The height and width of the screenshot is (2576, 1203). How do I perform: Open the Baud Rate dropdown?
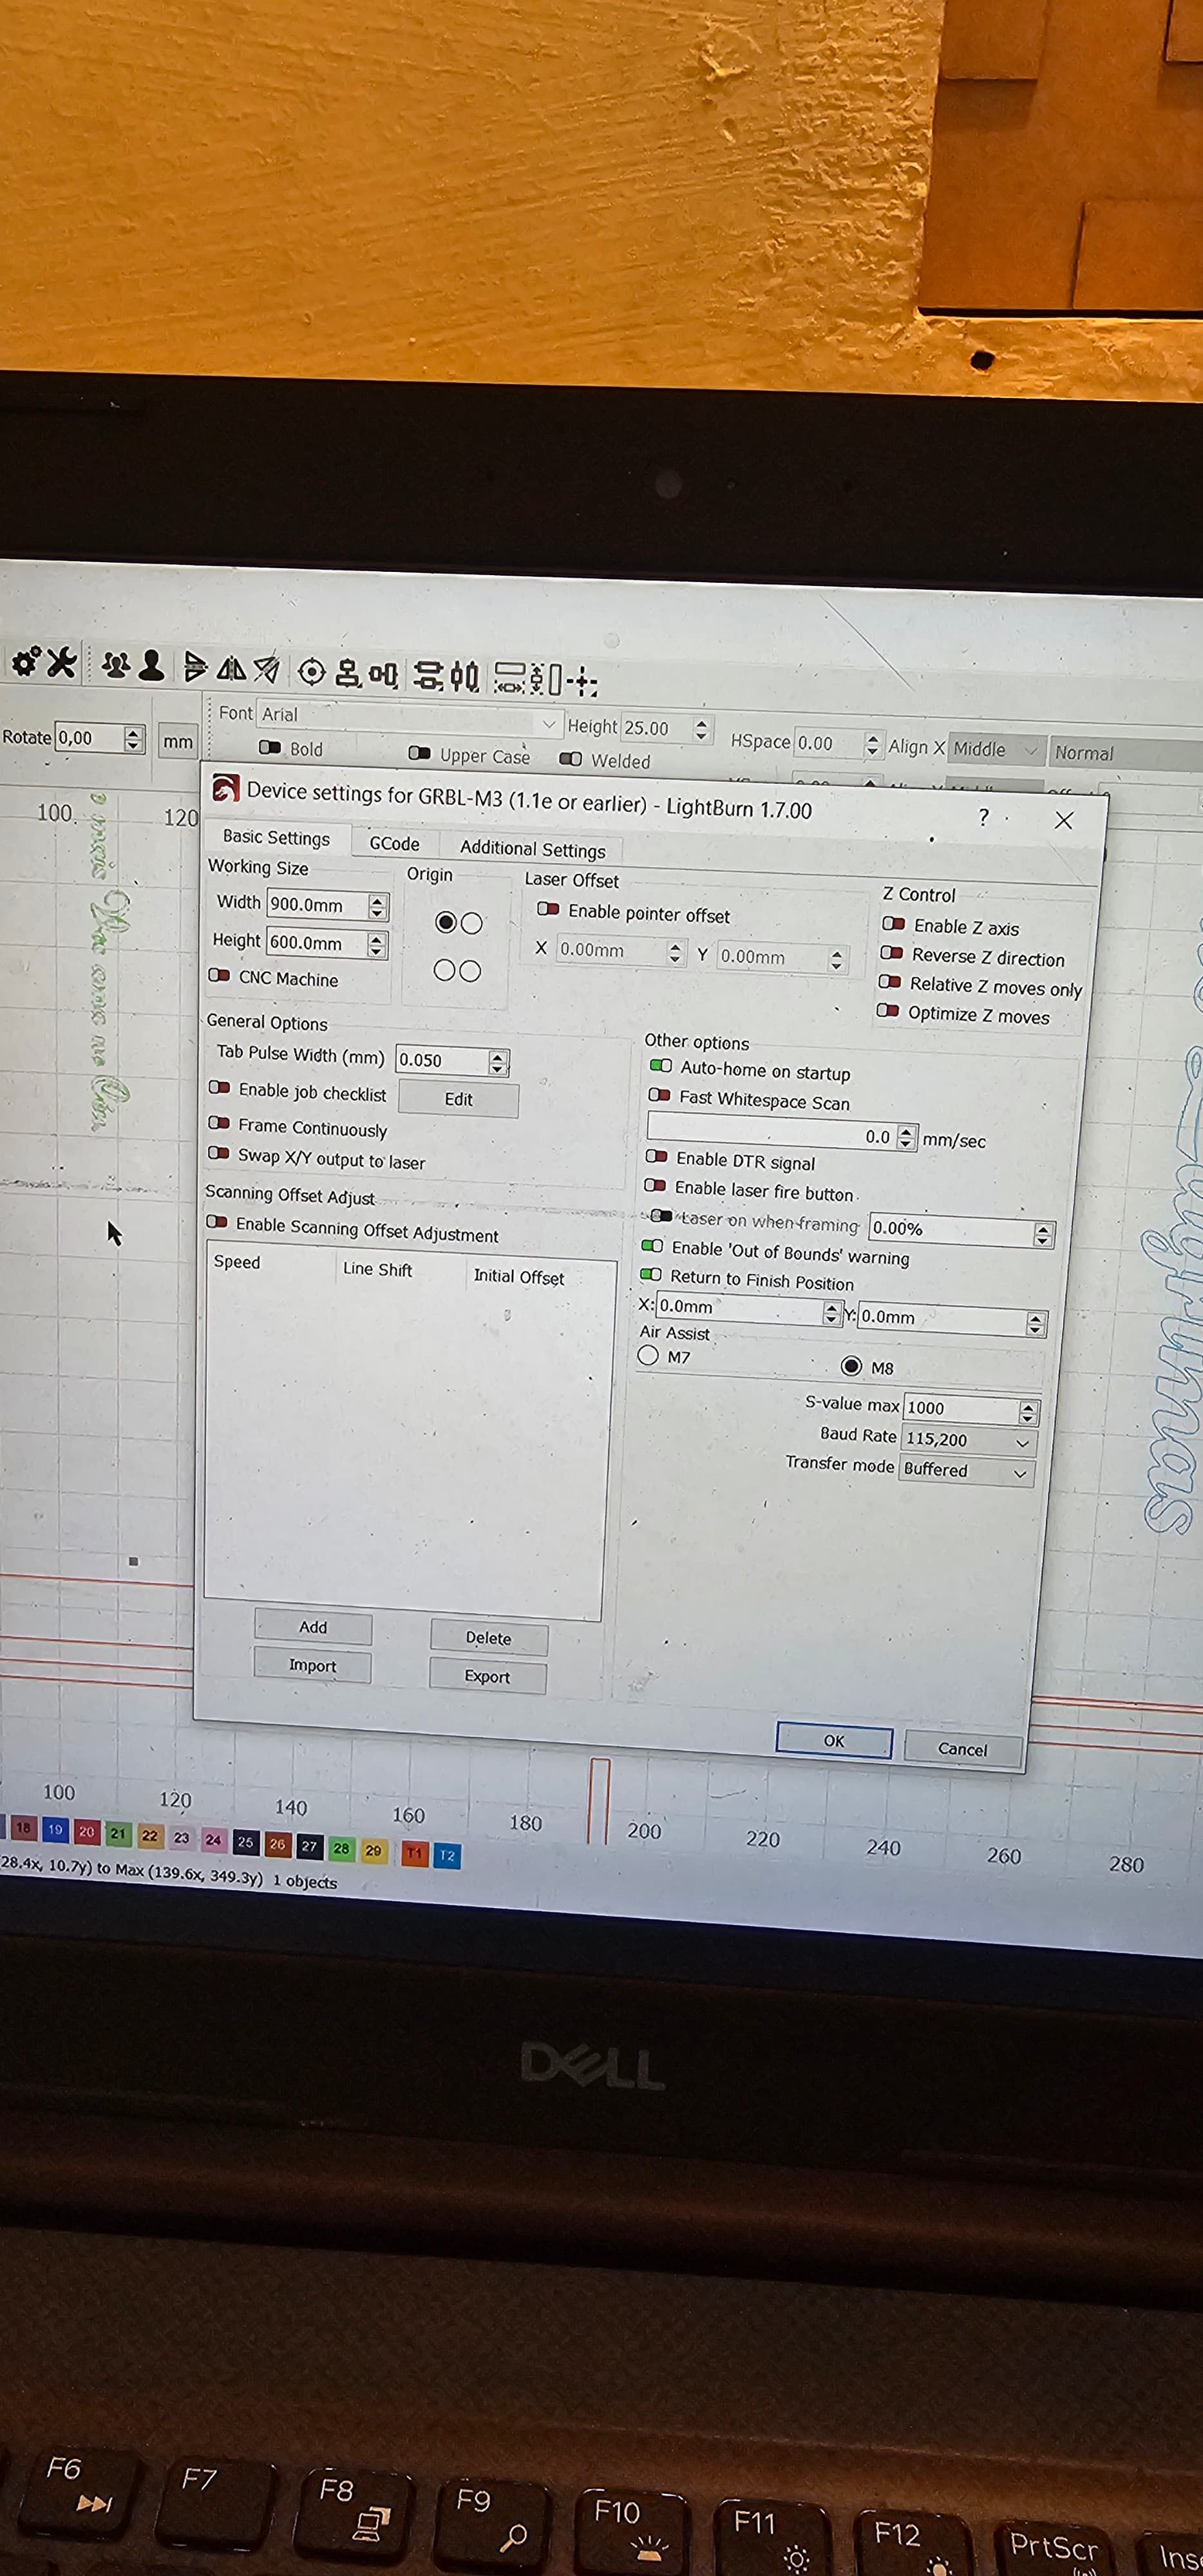click(968, 1440)
